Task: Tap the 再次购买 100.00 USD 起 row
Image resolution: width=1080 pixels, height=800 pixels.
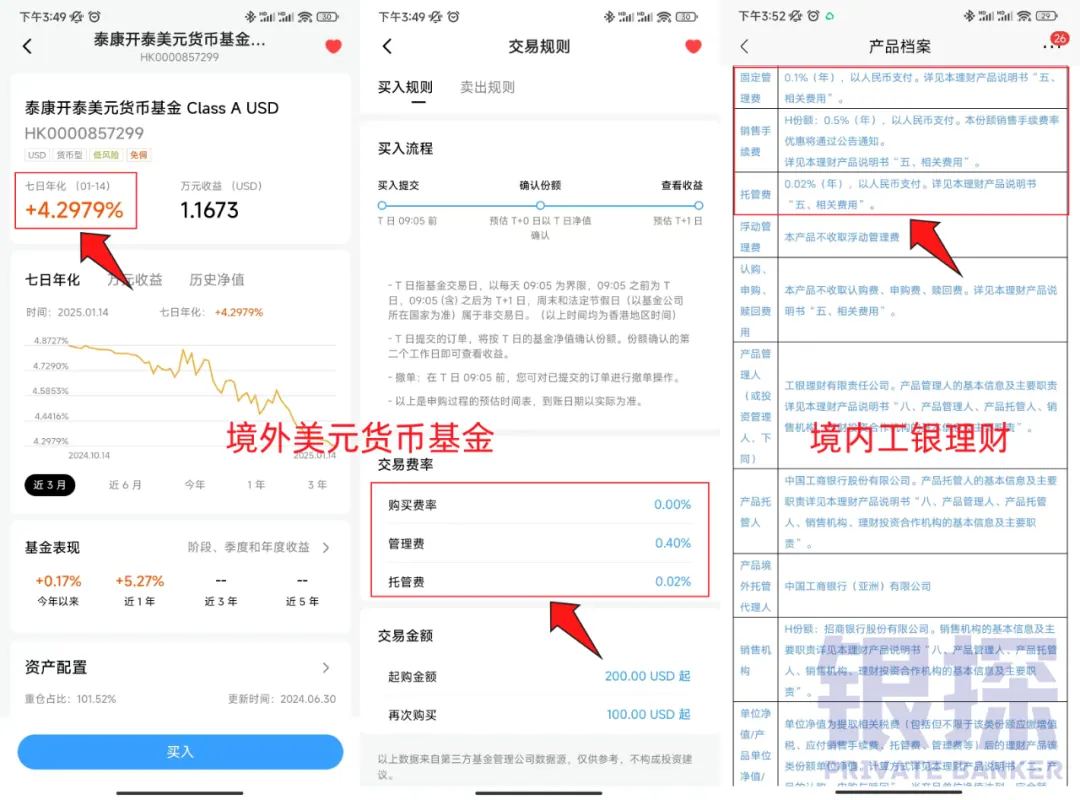Action: (x=539, y=715)
